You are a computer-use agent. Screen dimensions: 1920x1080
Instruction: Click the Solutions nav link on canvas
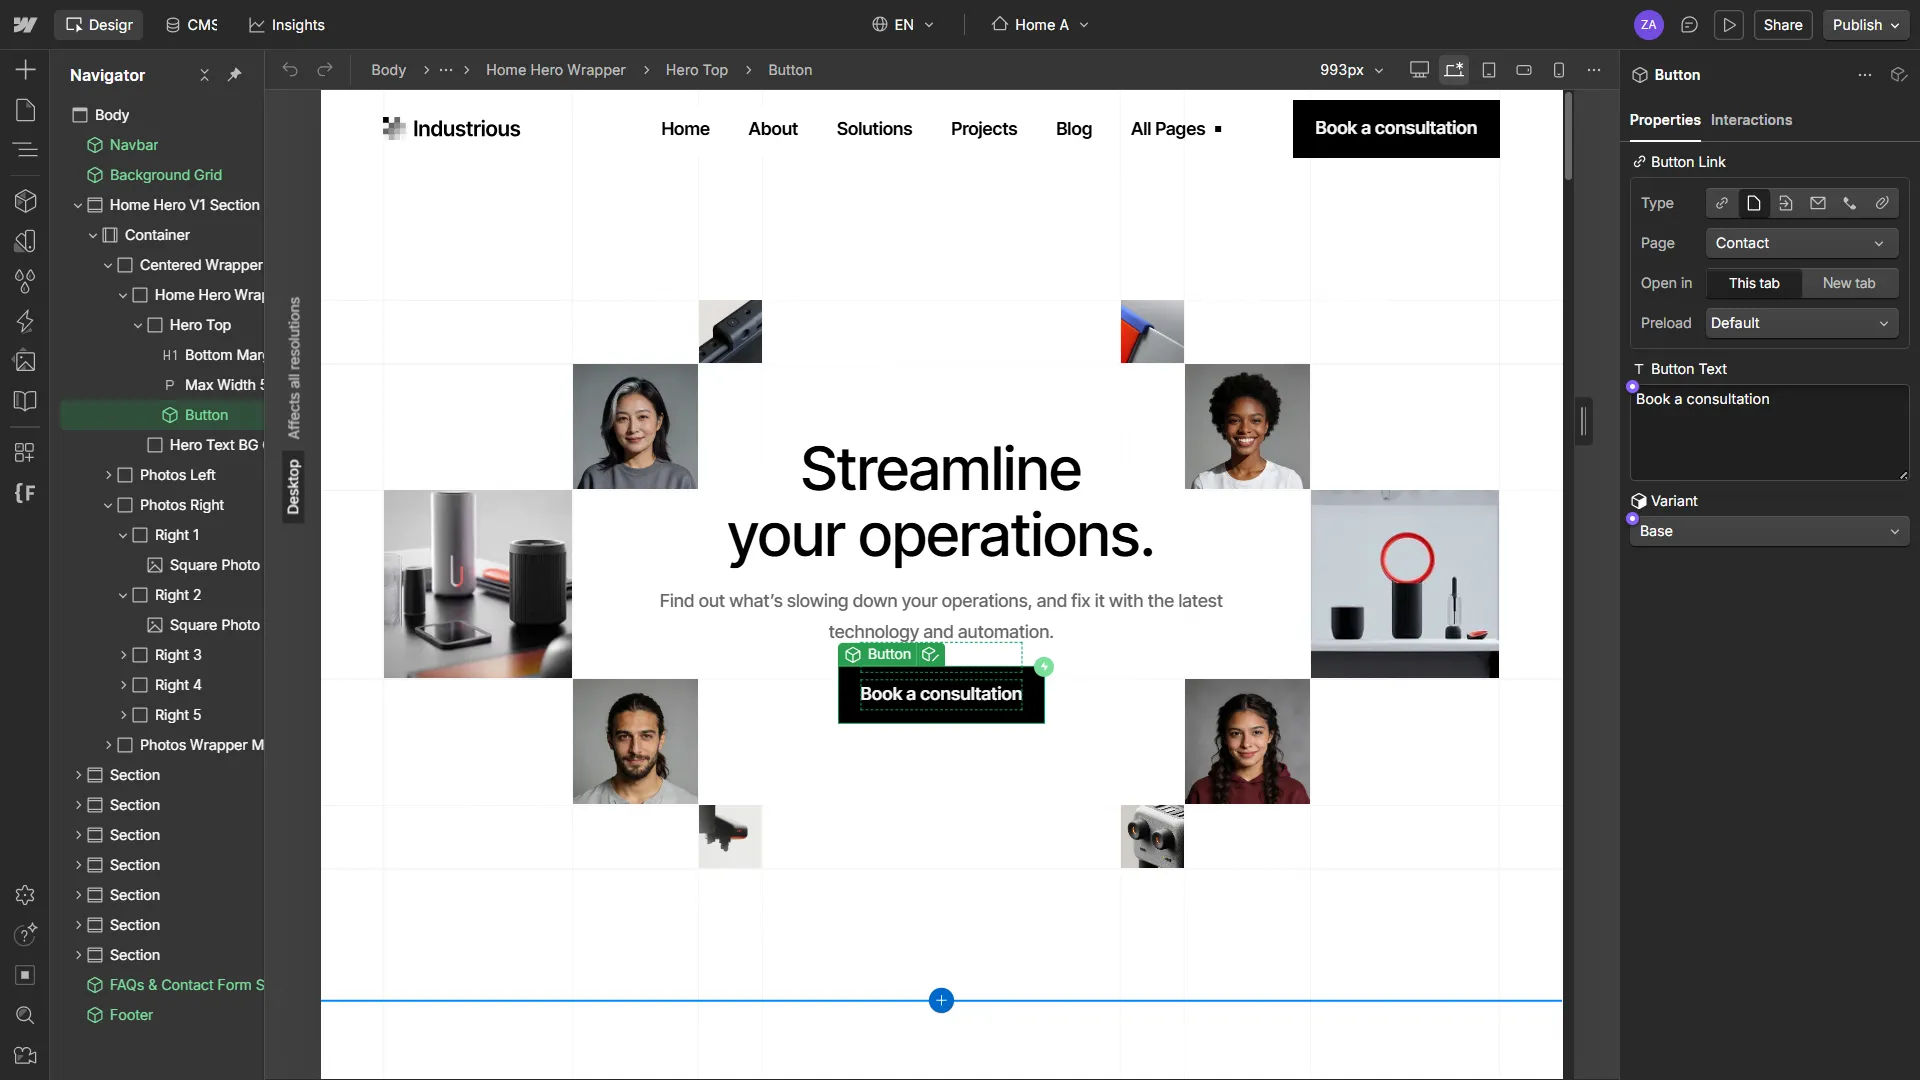click(x=874, y=129)
